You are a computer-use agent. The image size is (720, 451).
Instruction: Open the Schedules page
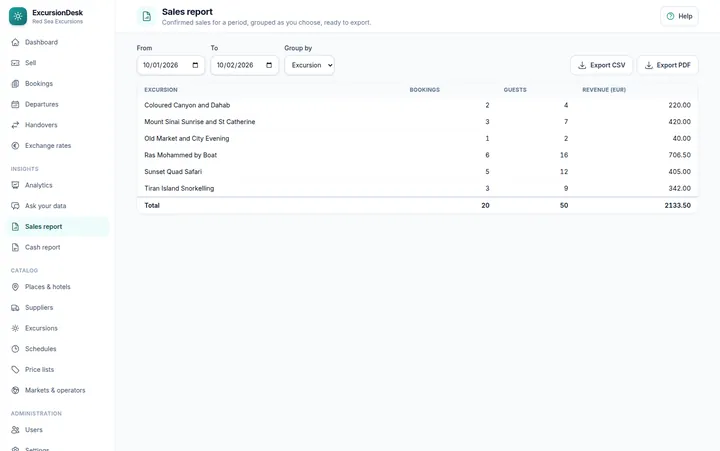(x=57, y=349)
